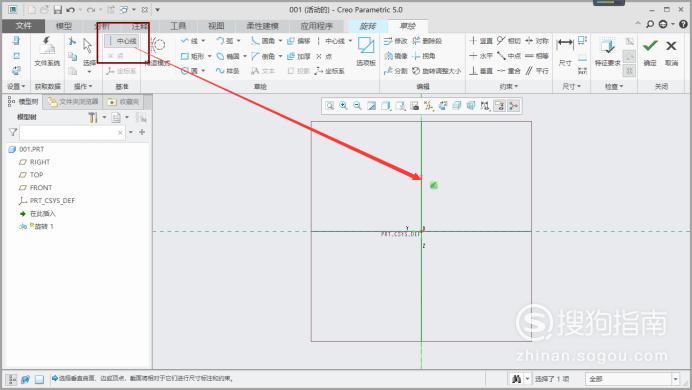
Task: Open 特征要求 feature requirements
Action: [608, 52]
